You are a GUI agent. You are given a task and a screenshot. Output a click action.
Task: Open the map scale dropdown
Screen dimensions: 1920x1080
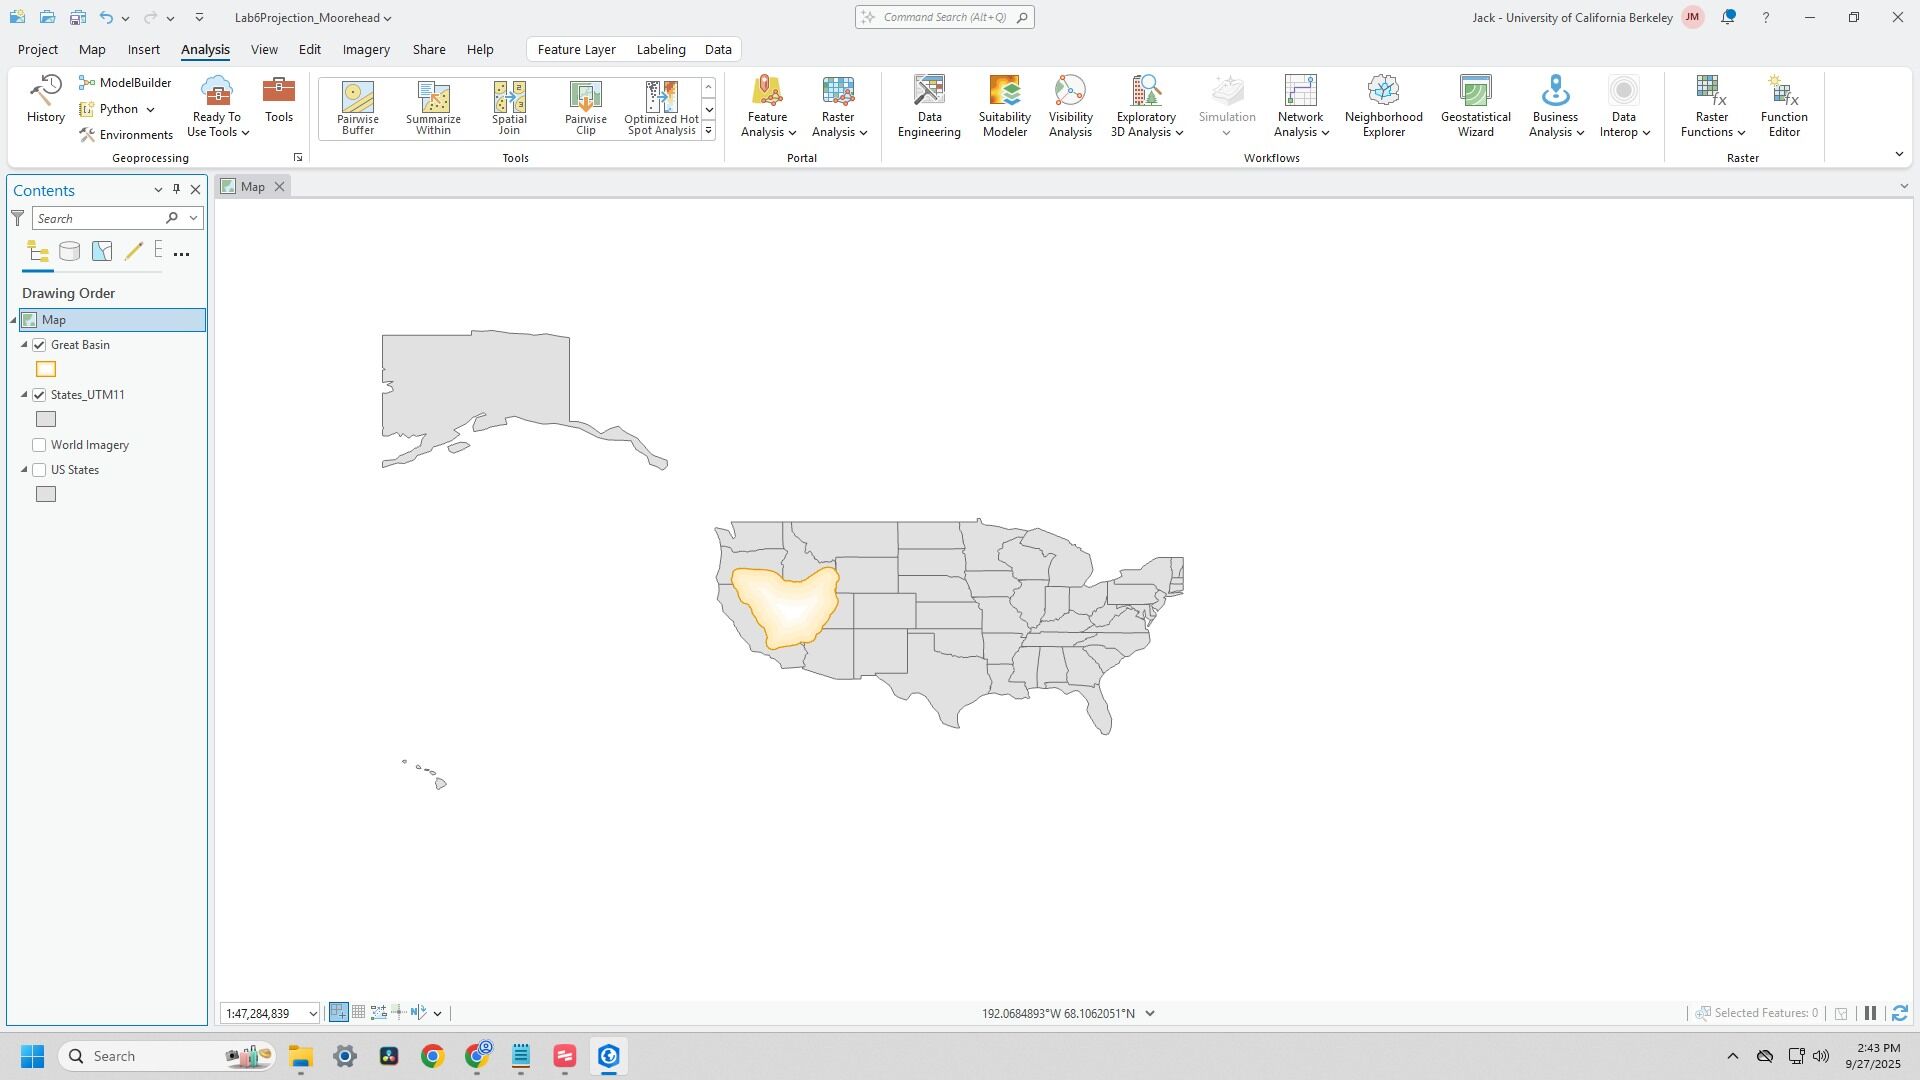312,1014
